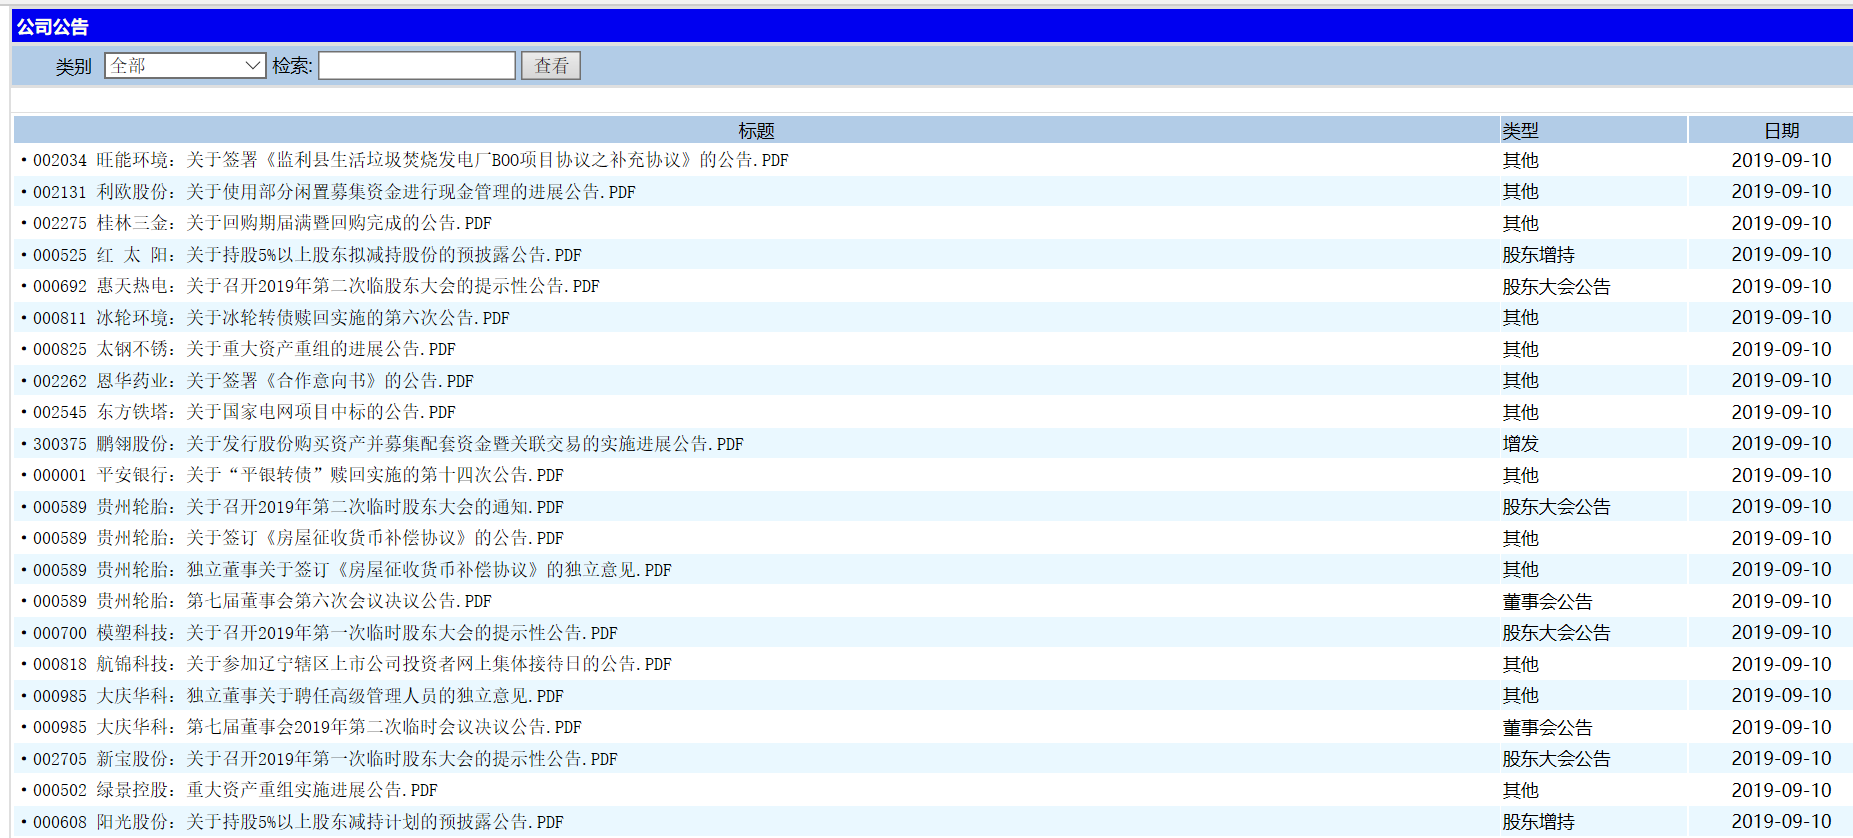Click 增发 type in 鹏翎股份 row
This screenshot has height=838, width=1853.
1520,444
